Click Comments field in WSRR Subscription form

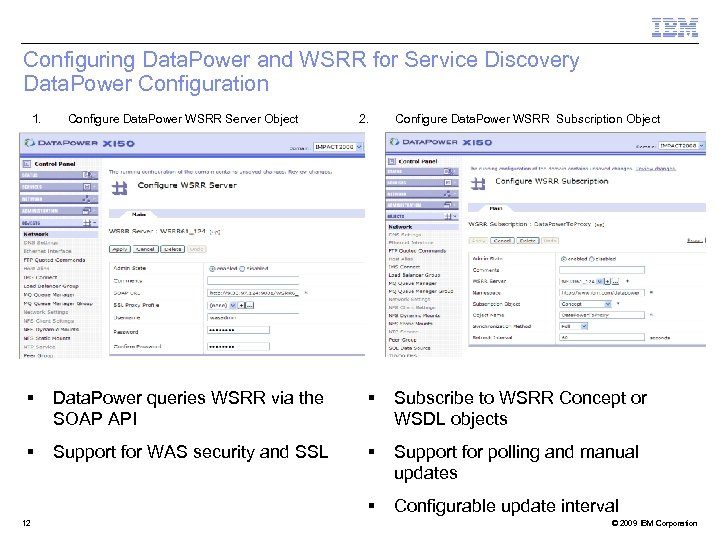click(x=602, y=270)
